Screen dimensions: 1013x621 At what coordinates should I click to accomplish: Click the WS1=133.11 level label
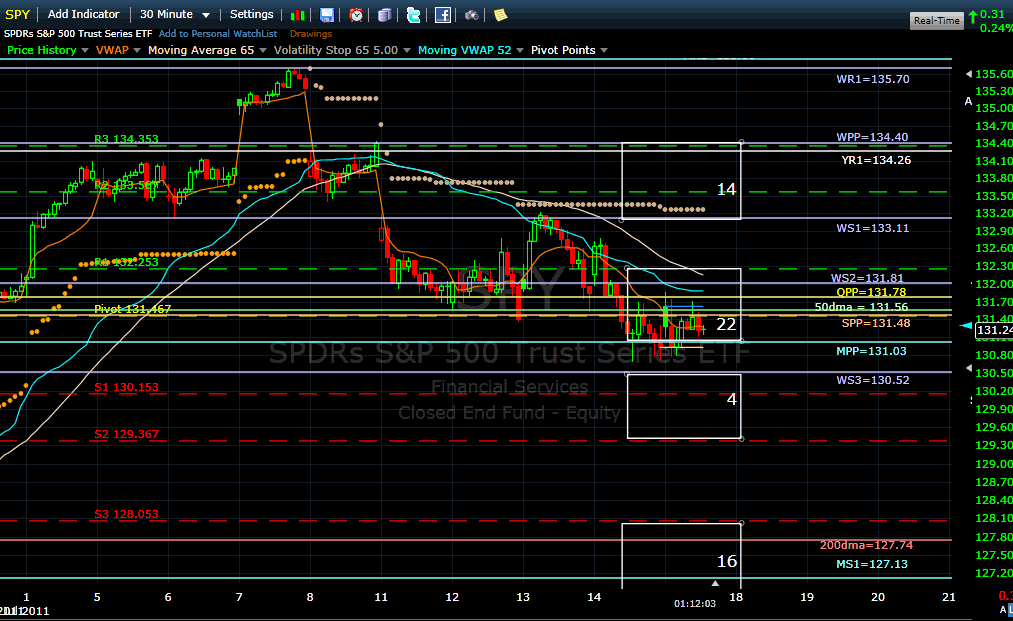coord(873,228)
